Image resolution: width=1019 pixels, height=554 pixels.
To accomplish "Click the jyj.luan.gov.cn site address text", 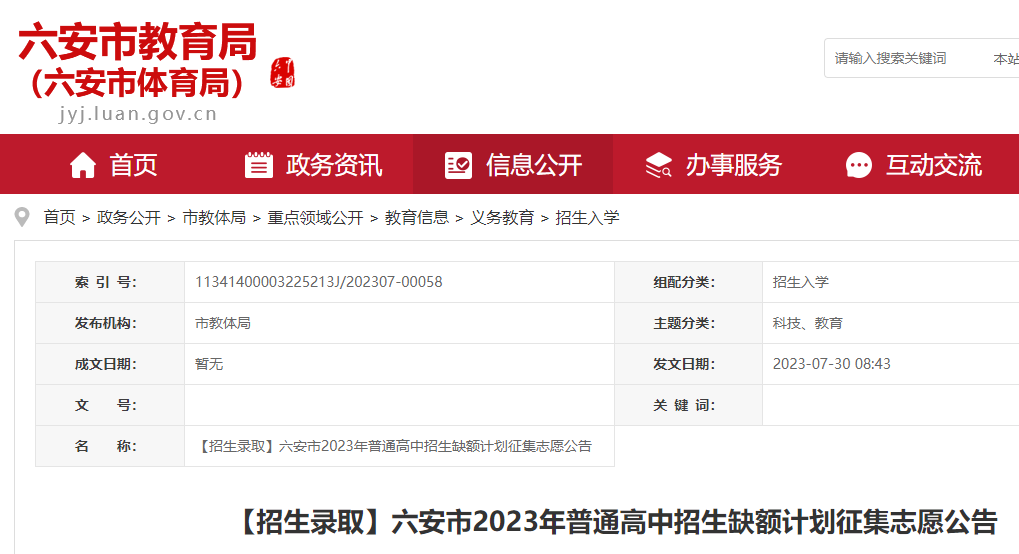I will click(x=138, y=114).
